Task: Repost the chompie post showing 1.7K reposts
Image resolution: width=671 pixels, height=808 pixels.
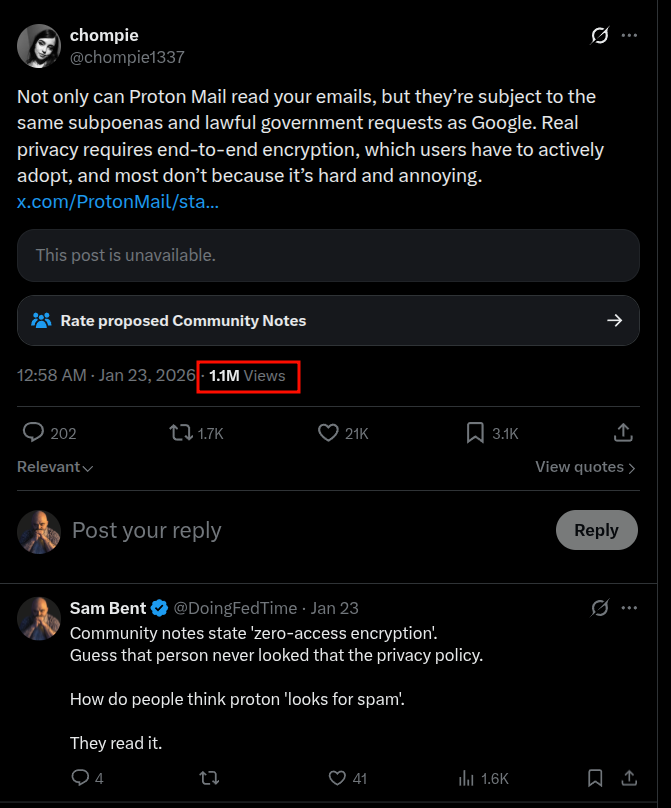Action: (181, 432)
